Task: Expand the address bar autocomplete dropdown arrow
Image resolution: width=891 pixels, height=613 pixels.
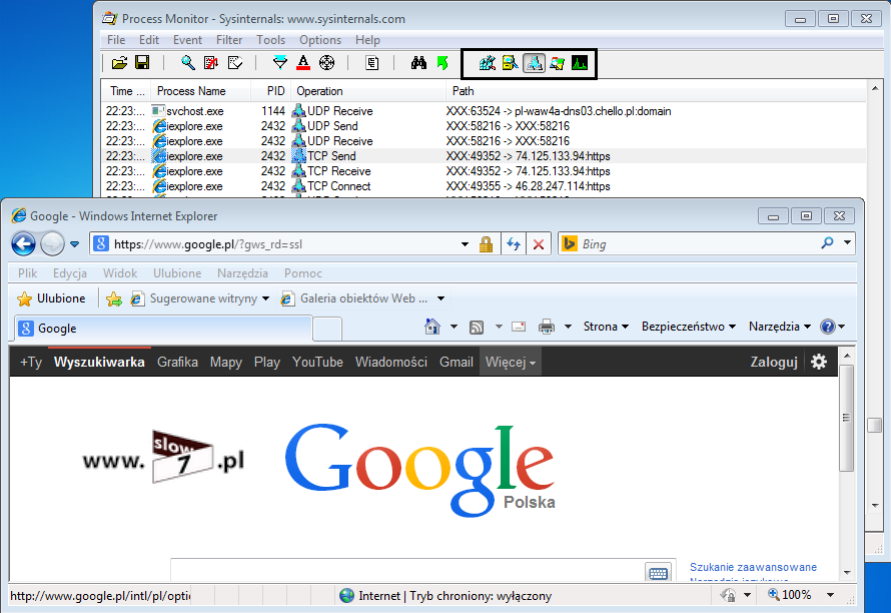Action: [x=465, y=244]
